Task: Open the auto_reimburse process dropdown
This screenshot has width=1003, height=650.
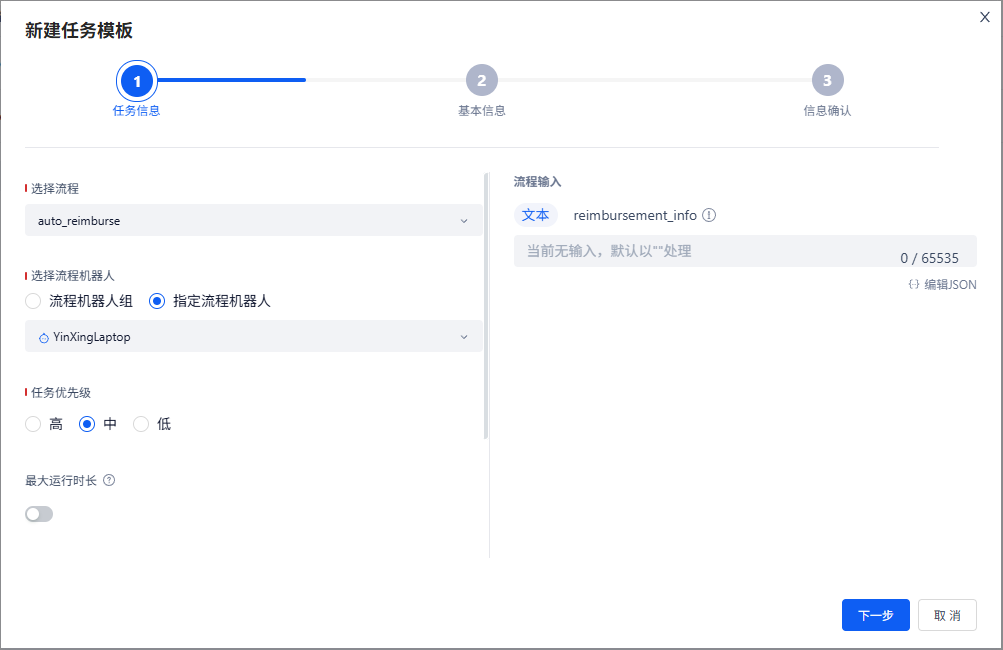Action: (253, 221)
